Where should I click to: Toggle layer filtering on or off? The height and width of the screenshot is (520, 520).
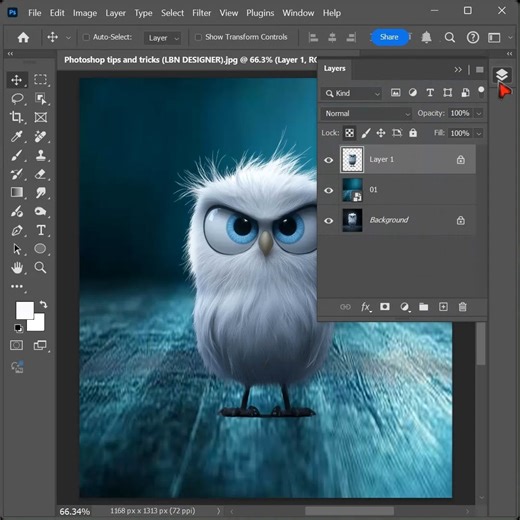481,92
